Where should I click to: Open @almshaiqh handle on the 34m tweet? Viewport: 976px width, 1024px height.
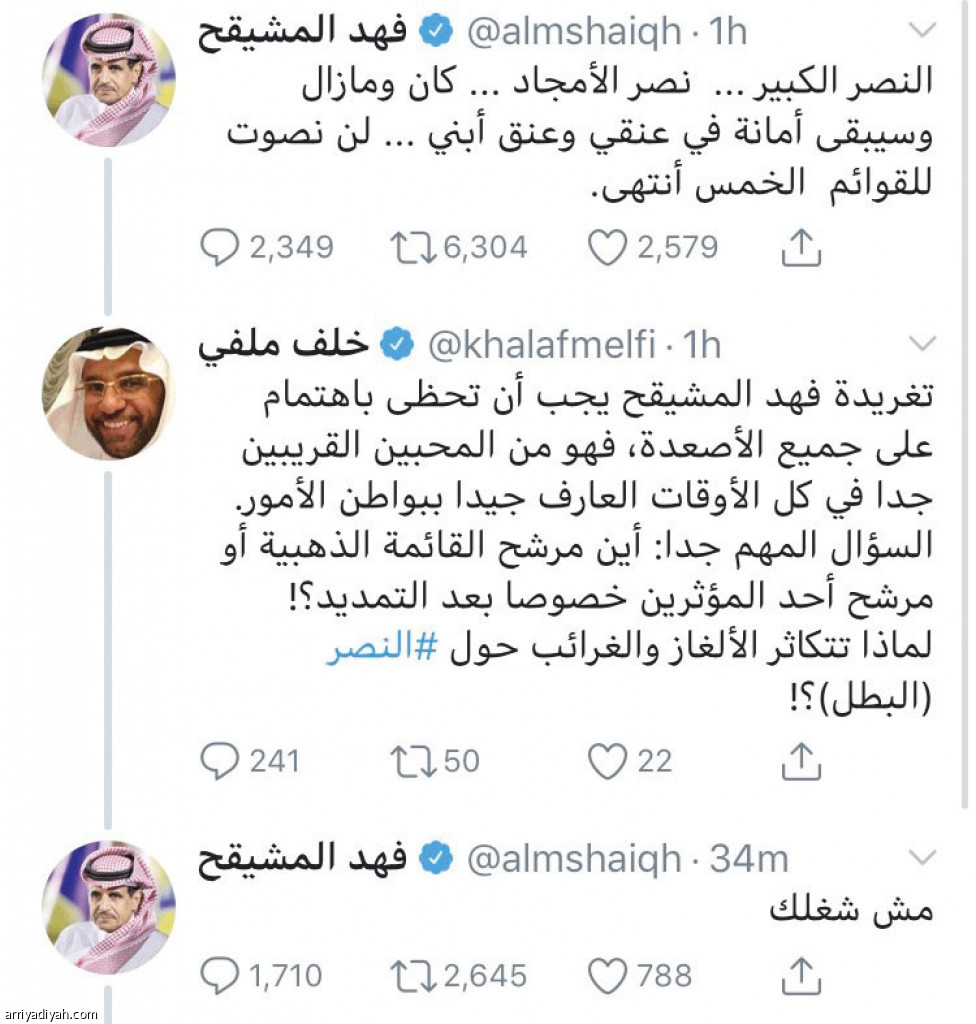pos(574,859)
